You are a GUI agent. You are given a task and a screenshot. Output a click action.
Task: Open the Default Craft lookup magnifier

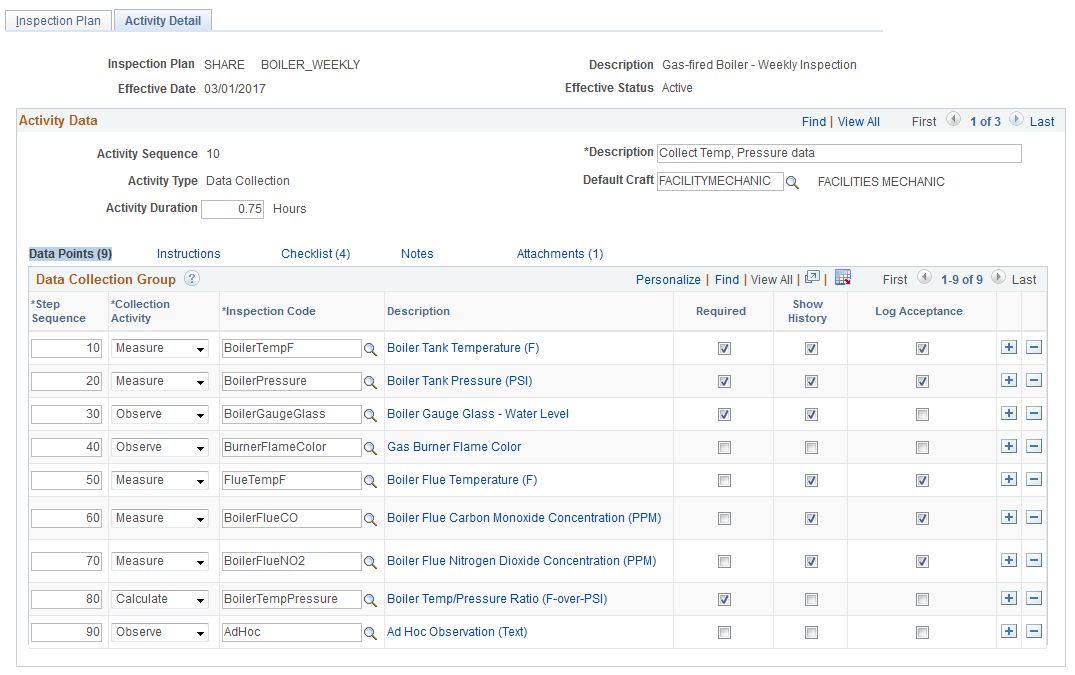(x=794, y=181)
